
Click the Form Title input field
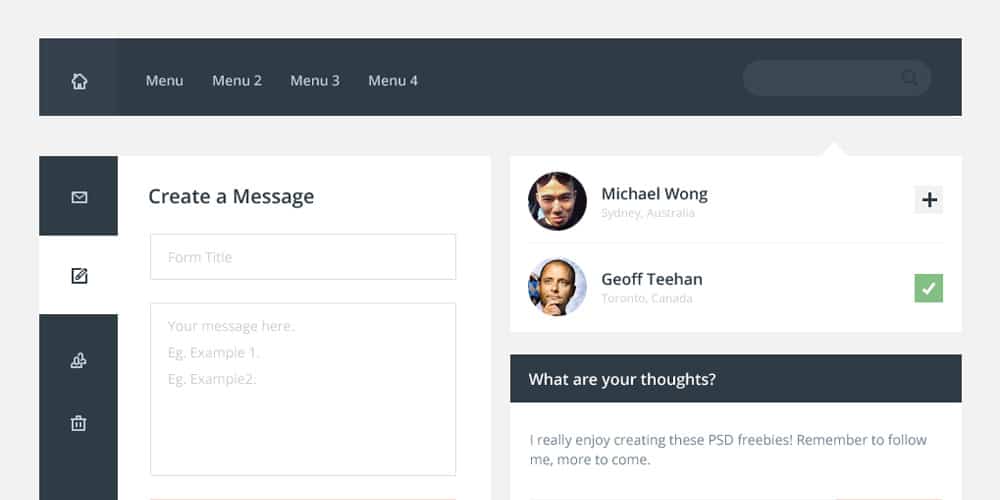coord(303,257)
